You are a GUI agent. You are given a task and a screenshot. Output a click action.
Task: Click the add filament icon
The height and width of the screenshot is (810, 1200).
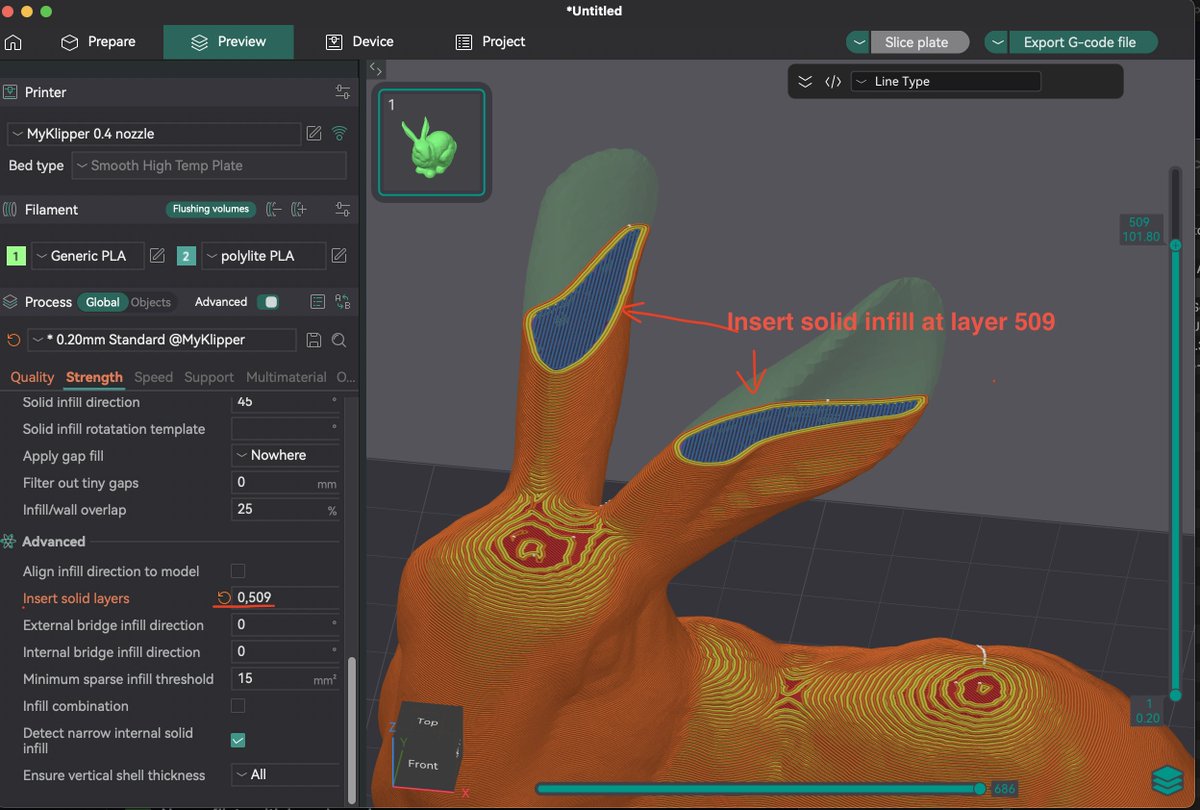[299, 210]
